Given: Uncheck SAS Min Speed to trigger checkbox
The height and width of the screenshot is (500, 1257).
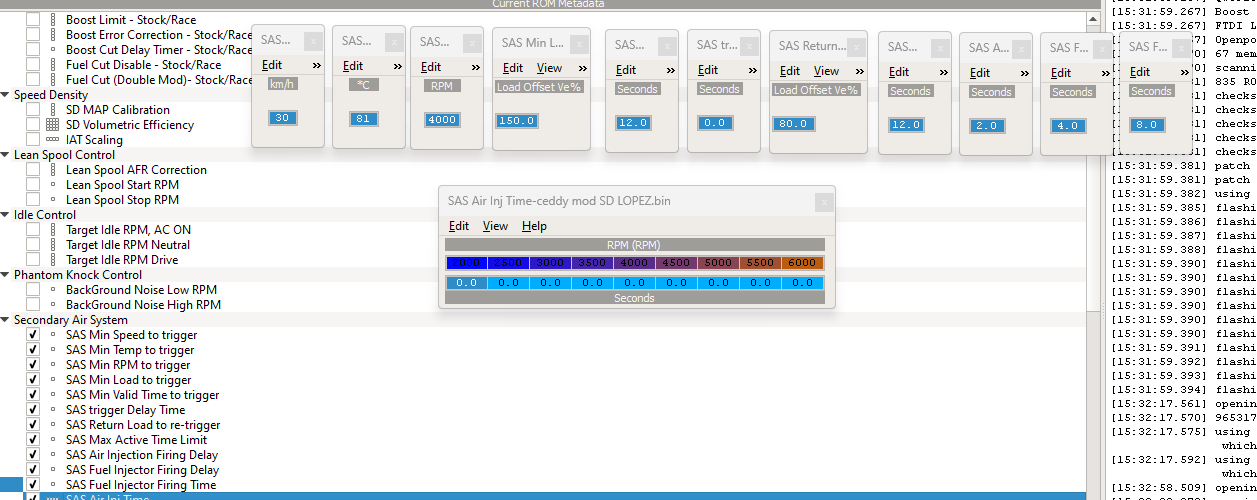Looking at the screenshot, I should (x=33, y=335).
